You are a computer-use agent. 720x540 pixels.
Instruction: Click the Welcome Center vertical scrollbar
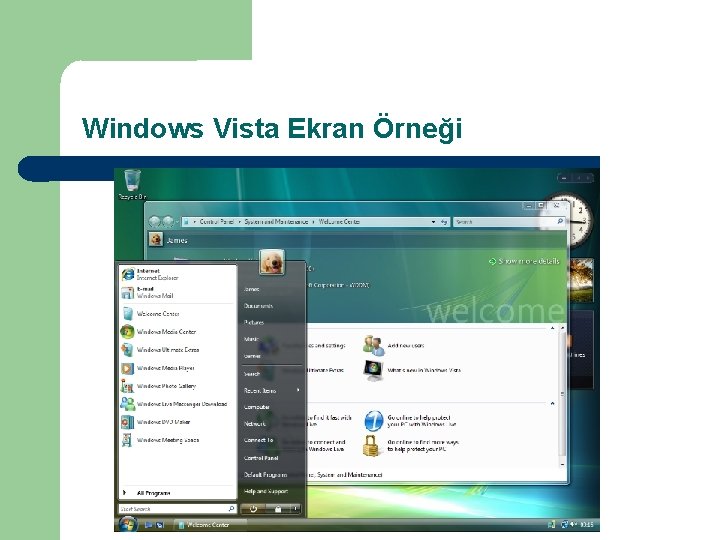(x=562, y=395)
